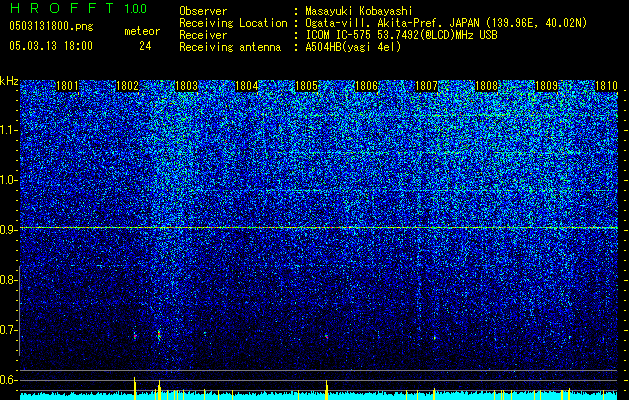Click the meteor echo just after 1802

[135, 335]
